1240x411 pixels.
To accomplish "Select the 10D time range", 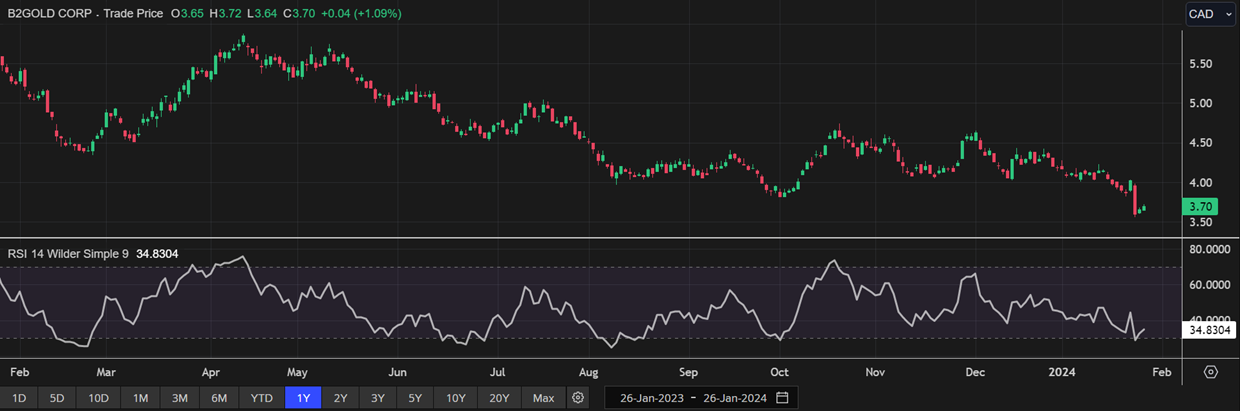I will pos(98,398).
